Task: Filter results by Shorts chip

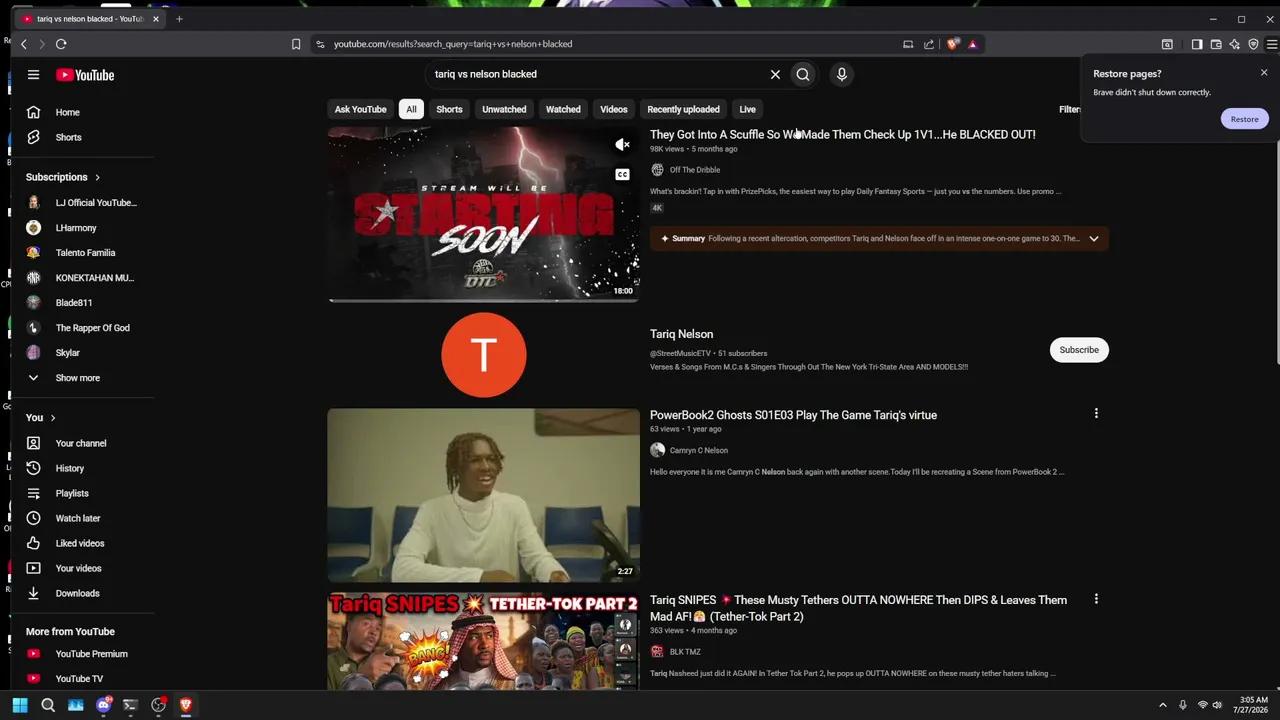Action: (449, 109)
